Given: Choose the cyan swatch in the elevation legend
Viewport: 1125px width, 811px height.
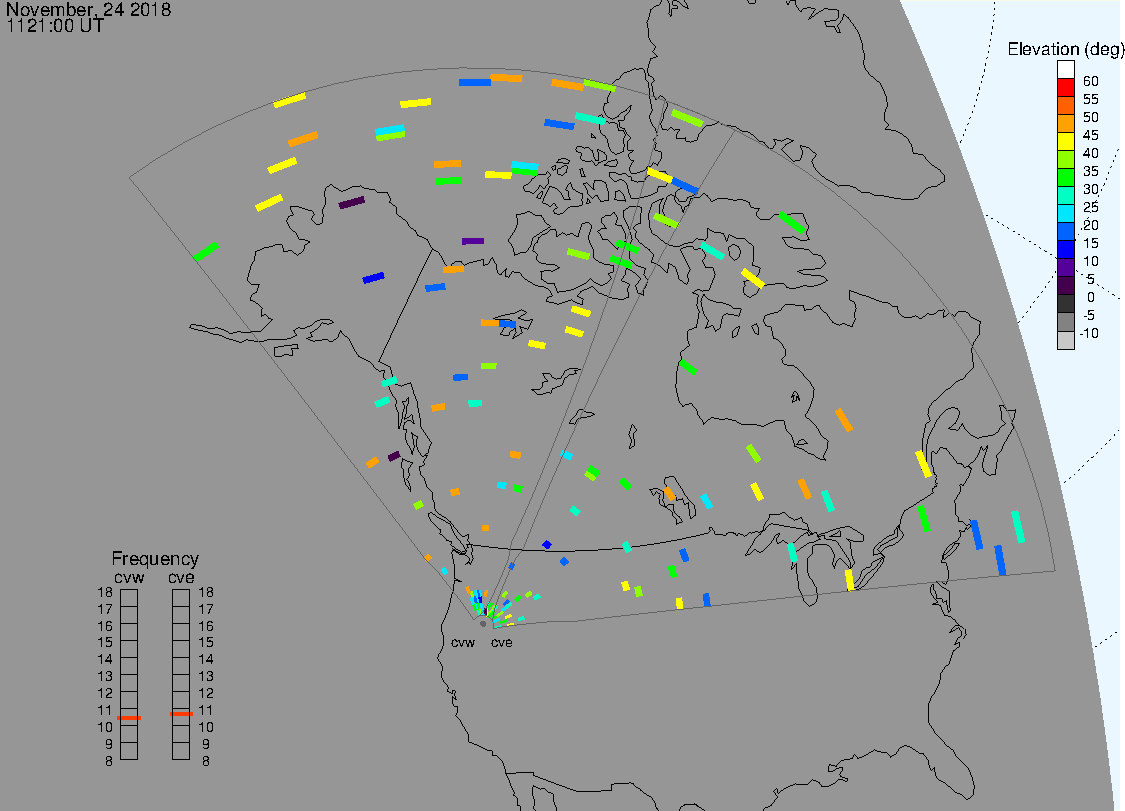Looking at the screenshot, I should pyautogui.click(x=1065, y=213).
